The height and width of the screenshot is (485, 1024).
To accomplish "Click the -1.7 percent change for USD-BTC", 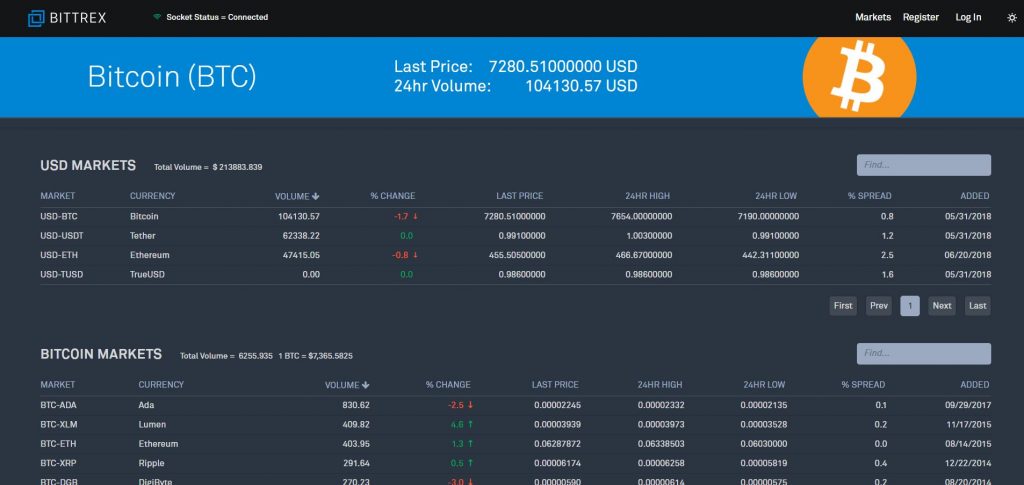I will 402,216.
